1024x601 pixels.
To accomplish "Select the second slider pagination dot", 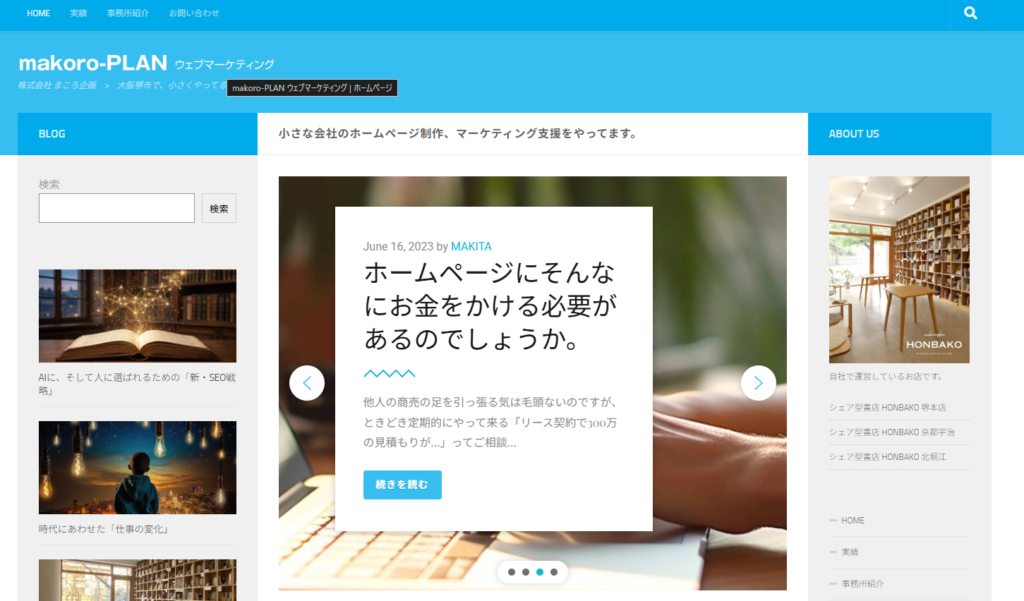I will pos(526,572).
